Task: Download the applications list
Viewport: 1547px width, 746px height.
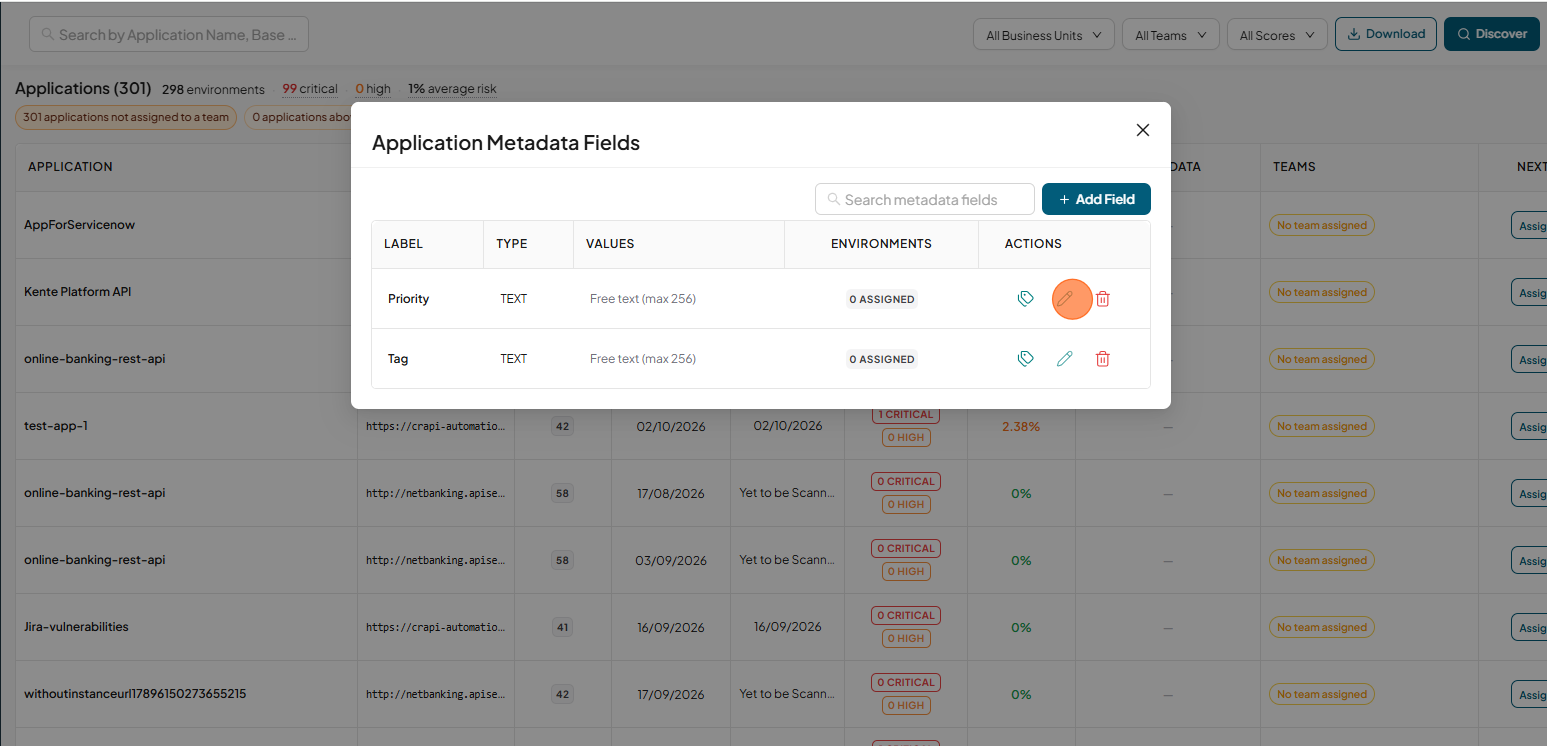Action: (x=1386, y=34)
